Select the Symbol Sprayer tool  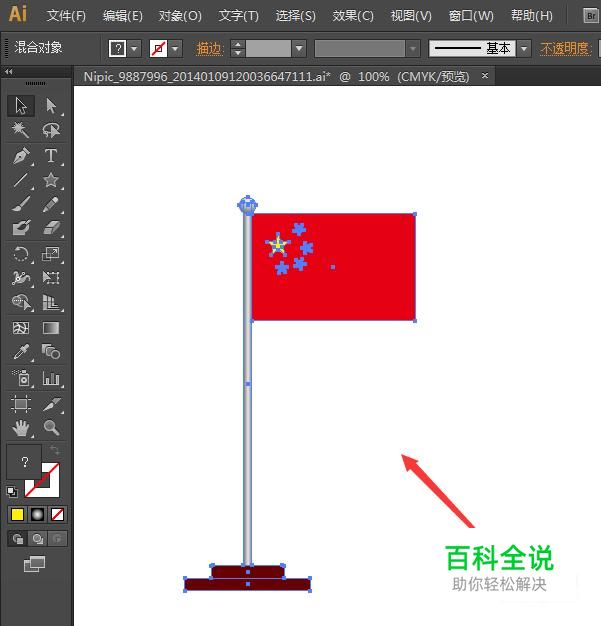tap(21, 378)
